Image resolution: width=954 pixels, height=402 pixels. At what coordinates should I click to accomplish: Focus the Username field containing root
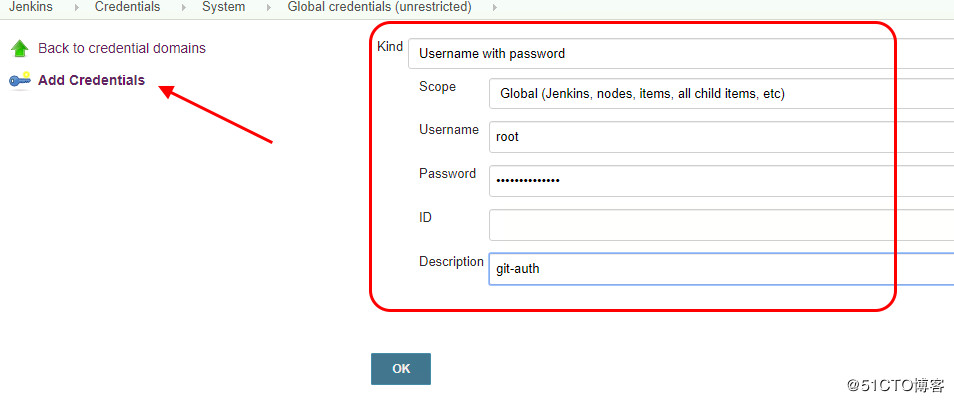(x=720, y=137)
